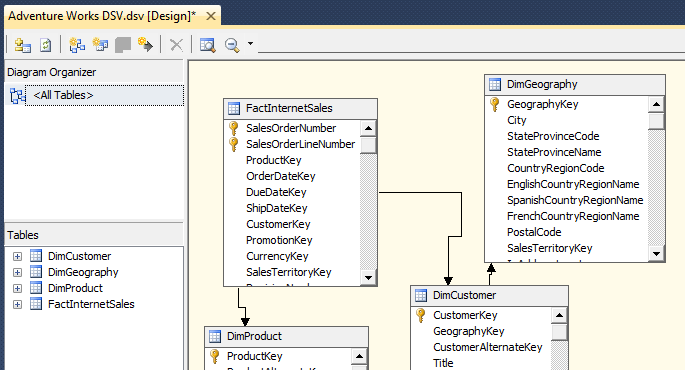Click table icon in DimGeography diagram header
This screenshot has height=370, width=685.
(495, 84)
